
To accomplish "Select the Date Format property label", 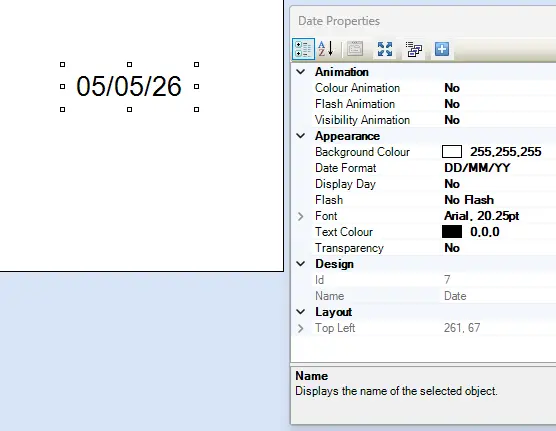I will click(346, 168).
